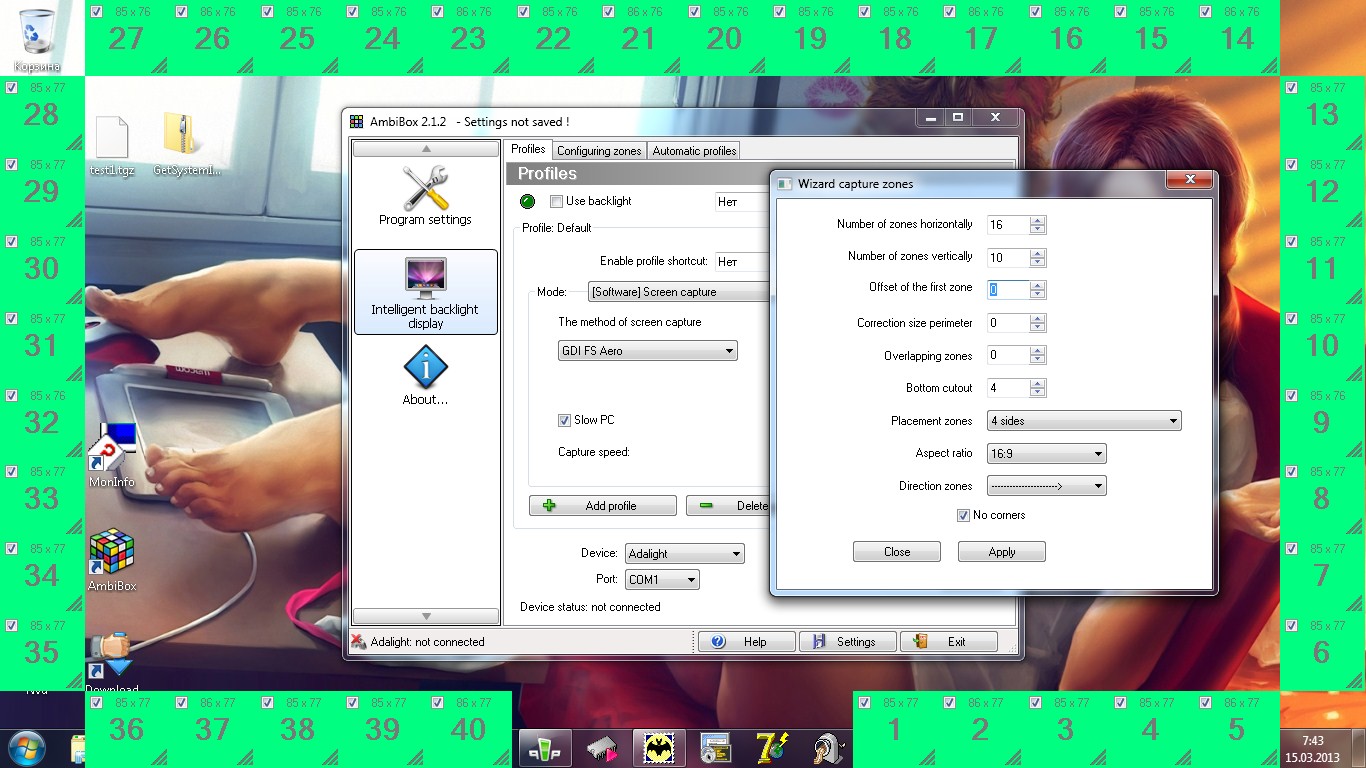Click the Close button in wizard
This screenshot has width=1366, height=768.
pyautogui.click(x=897, y=552)
